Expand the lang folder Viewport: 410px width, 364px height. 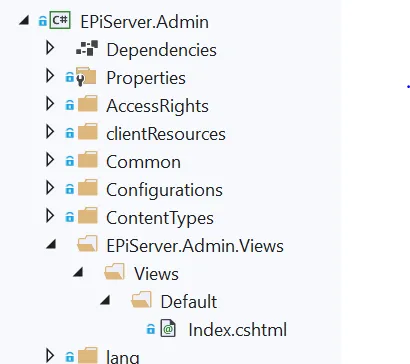pyautogui.click(x=50, y=355)
